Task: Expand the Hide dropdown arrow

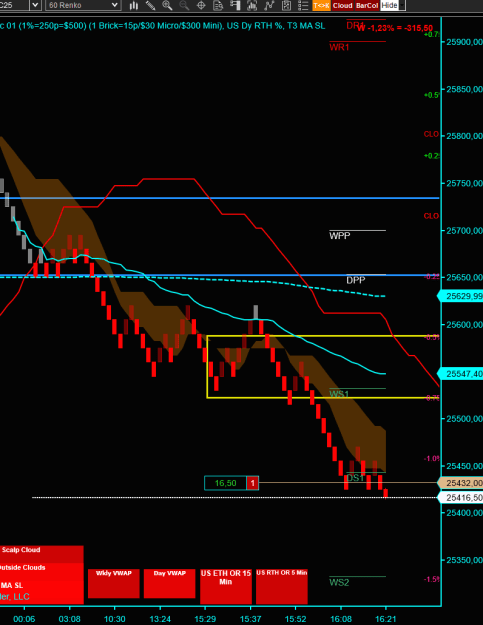Action: click(402, 5)
